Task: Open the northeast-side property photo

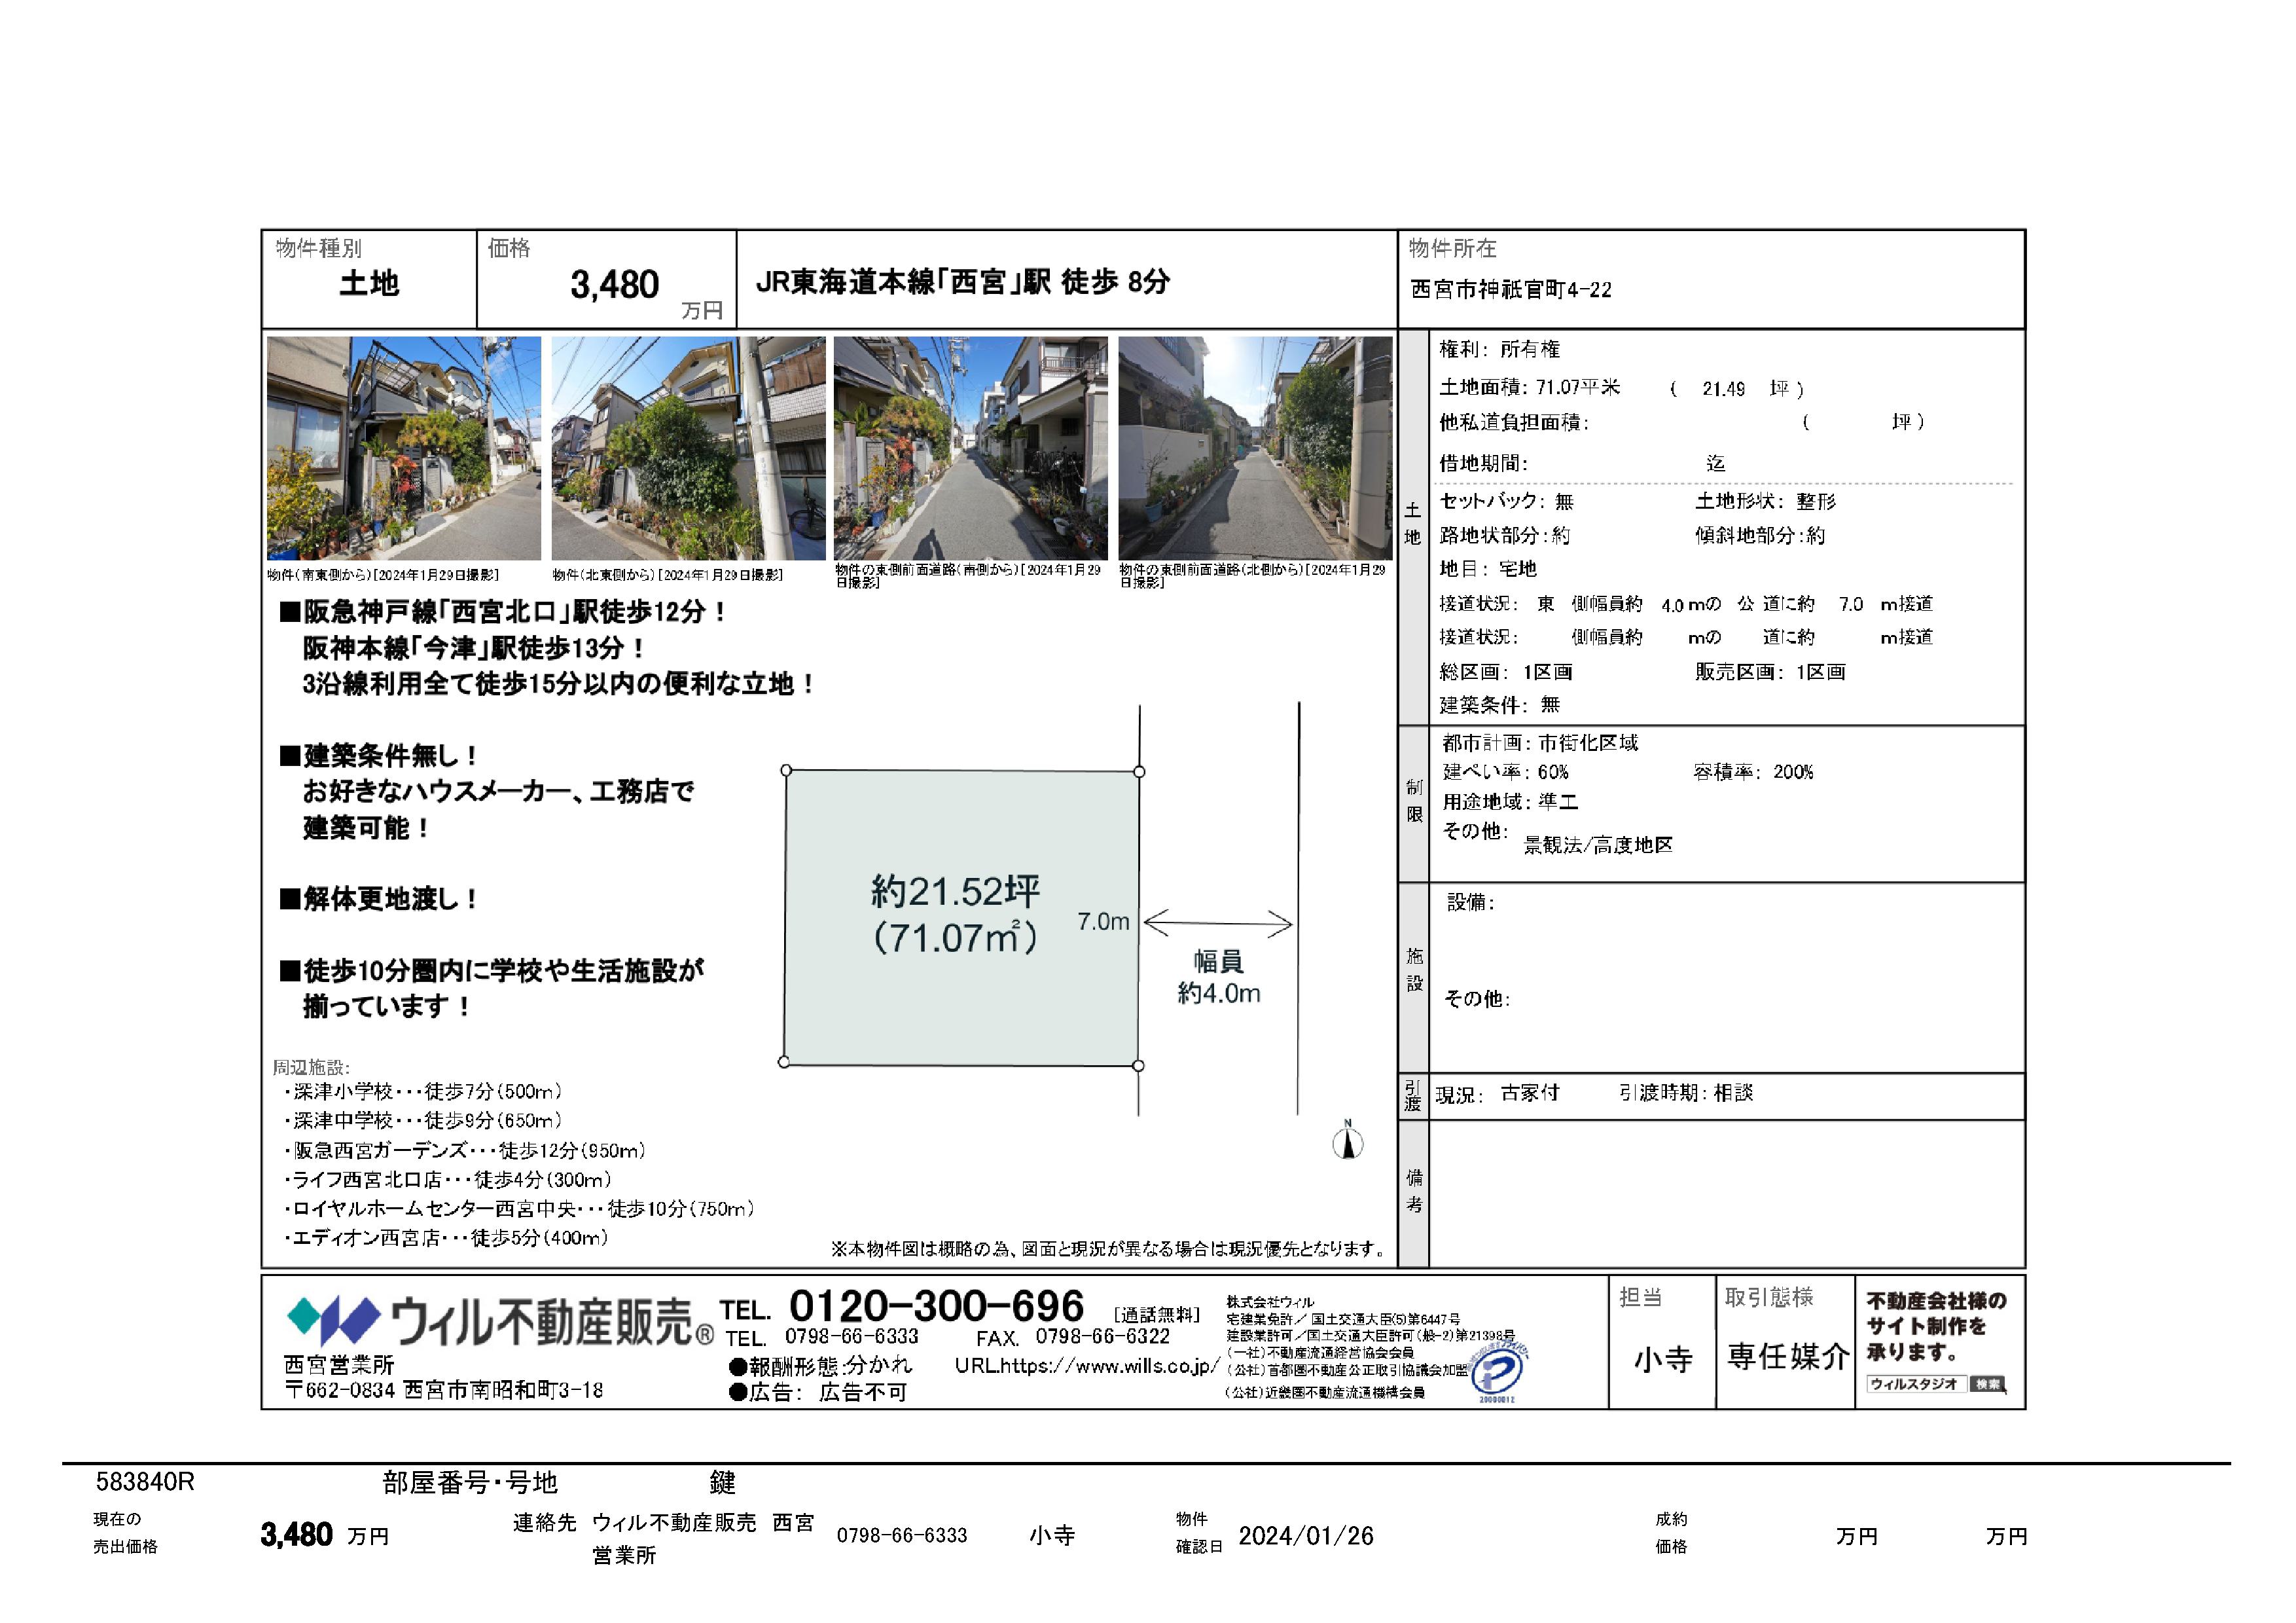Action: point(688,448)
